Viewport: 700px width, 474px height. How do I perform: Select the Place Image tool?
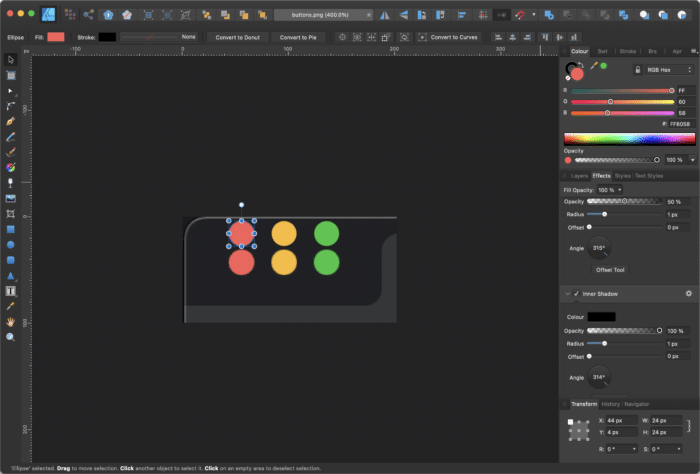pyautogui.click(x=11, y=199)
